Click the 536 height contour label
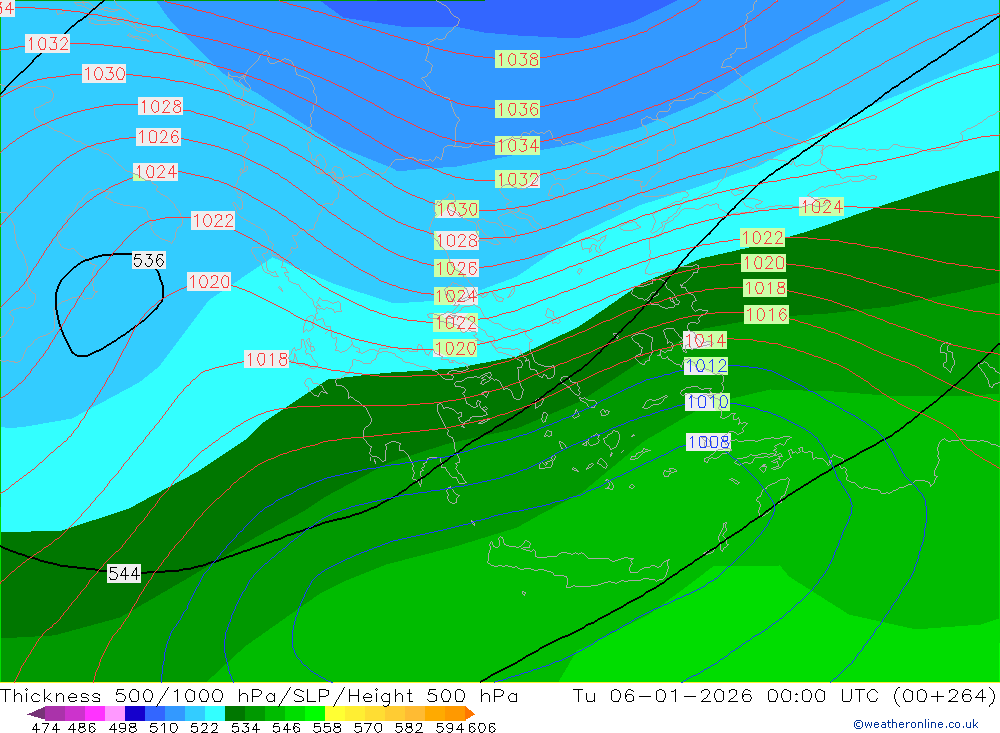The image size is (1000, 733). pos(149,260)
